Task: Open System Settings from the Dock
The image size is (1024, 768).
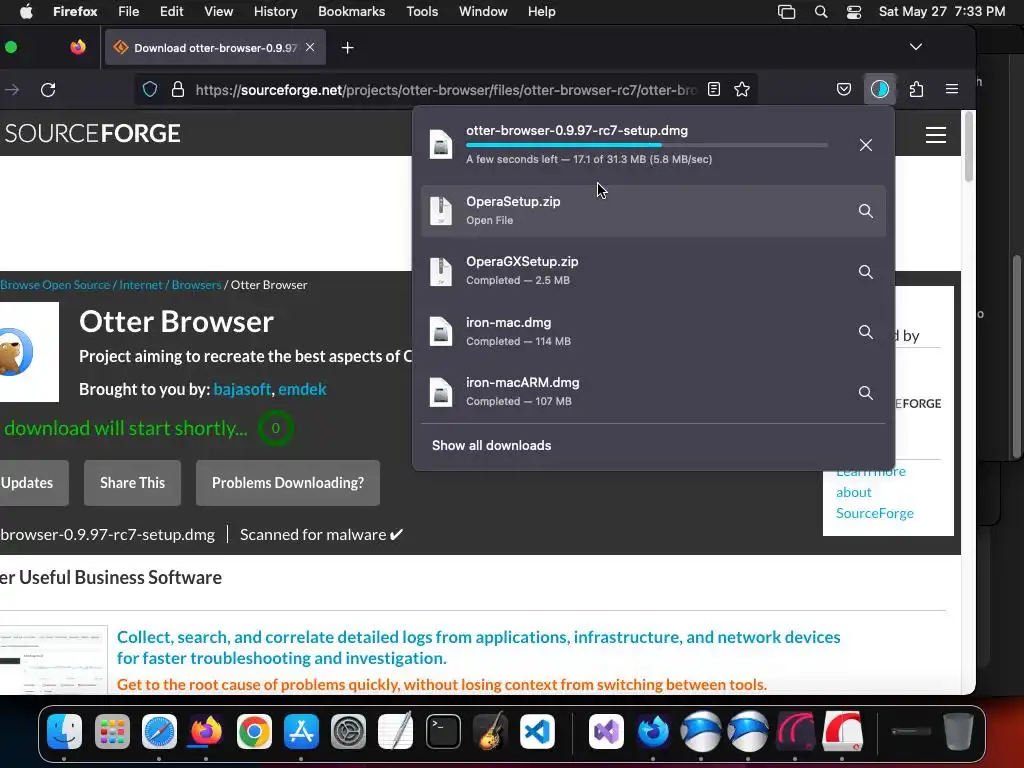Action: pos(348,731)
